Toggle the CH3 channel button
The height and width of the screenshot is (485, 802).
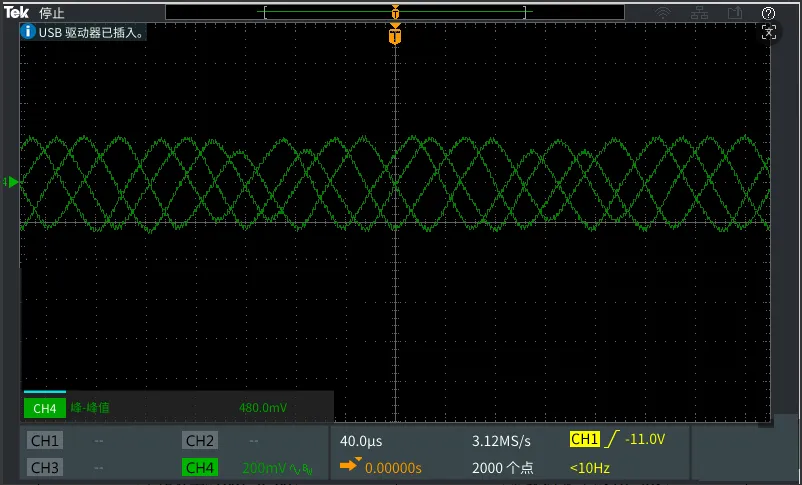tap(44, 467)
